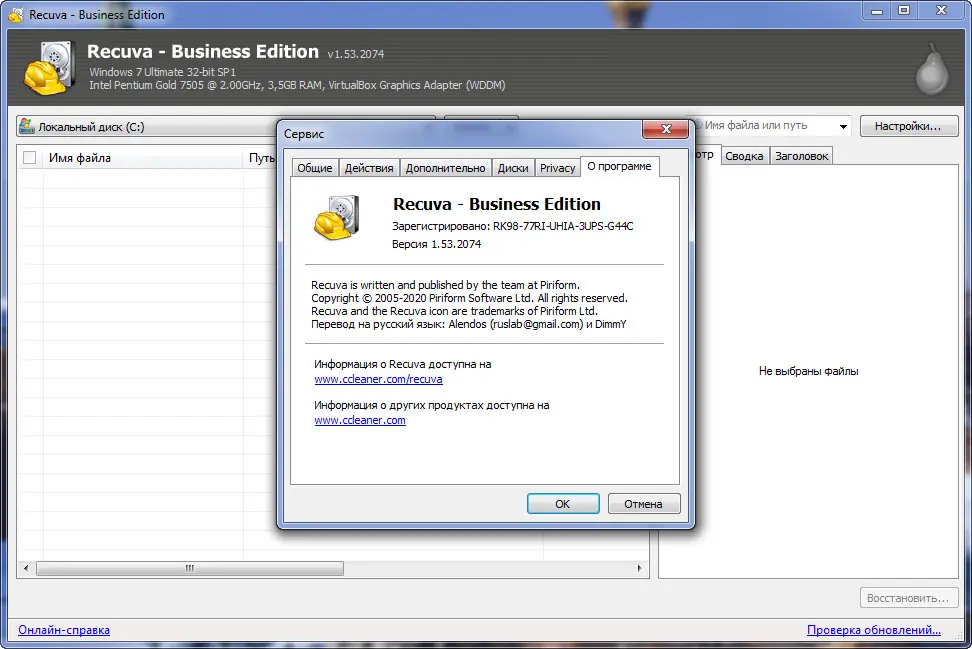Close the Сервис dialog with red X
Viewport: 972px width, 649px height.
(666, 128)
